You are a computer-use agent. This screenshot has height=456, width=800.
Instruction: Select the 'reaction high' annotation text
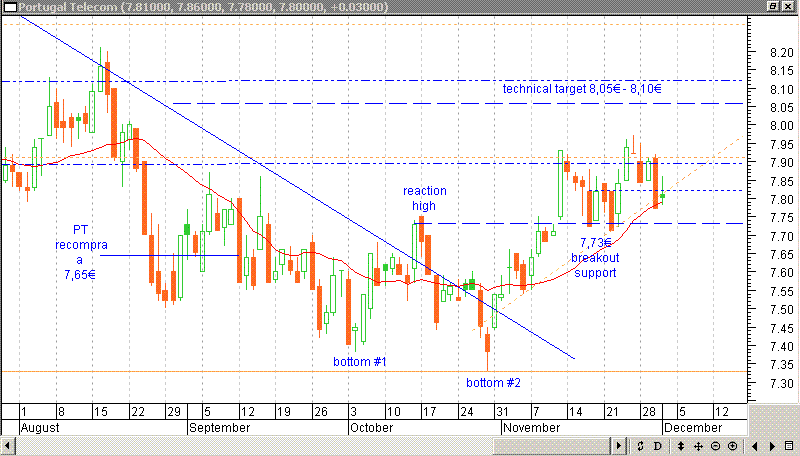(x=424, y=198)
